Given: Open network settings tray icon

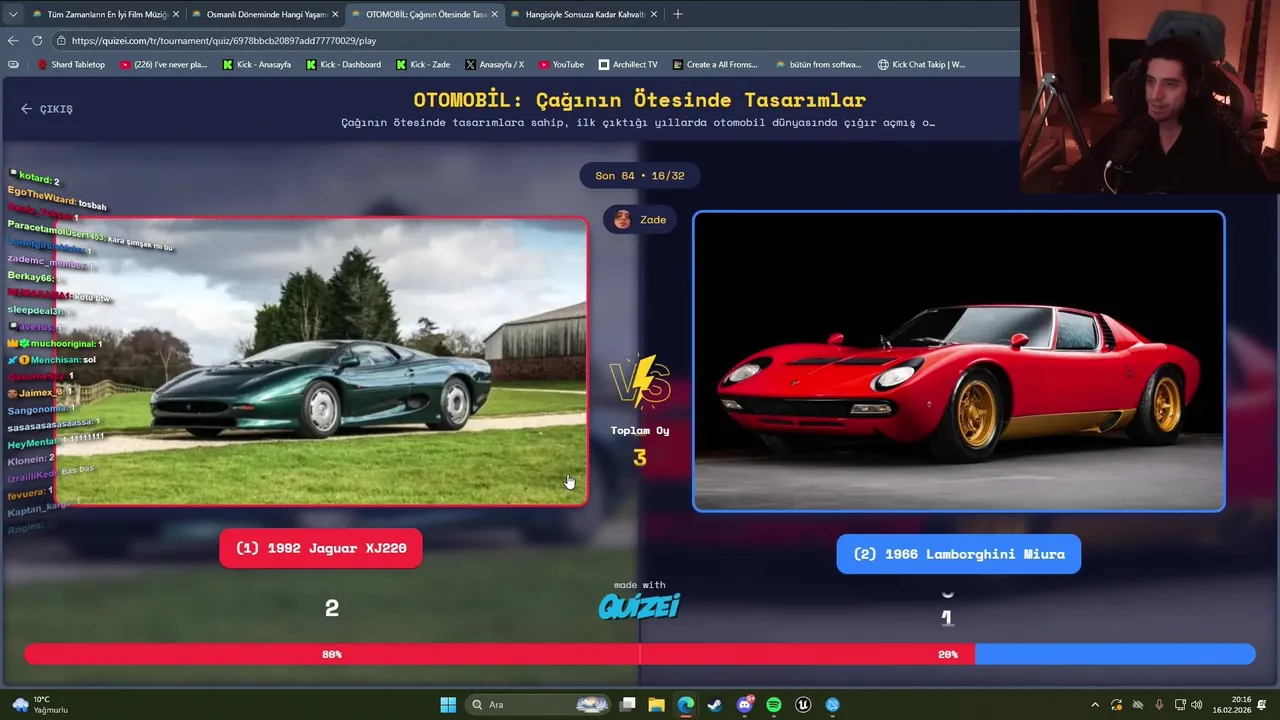Looking at the screenshot, I should pos(1180,705).
